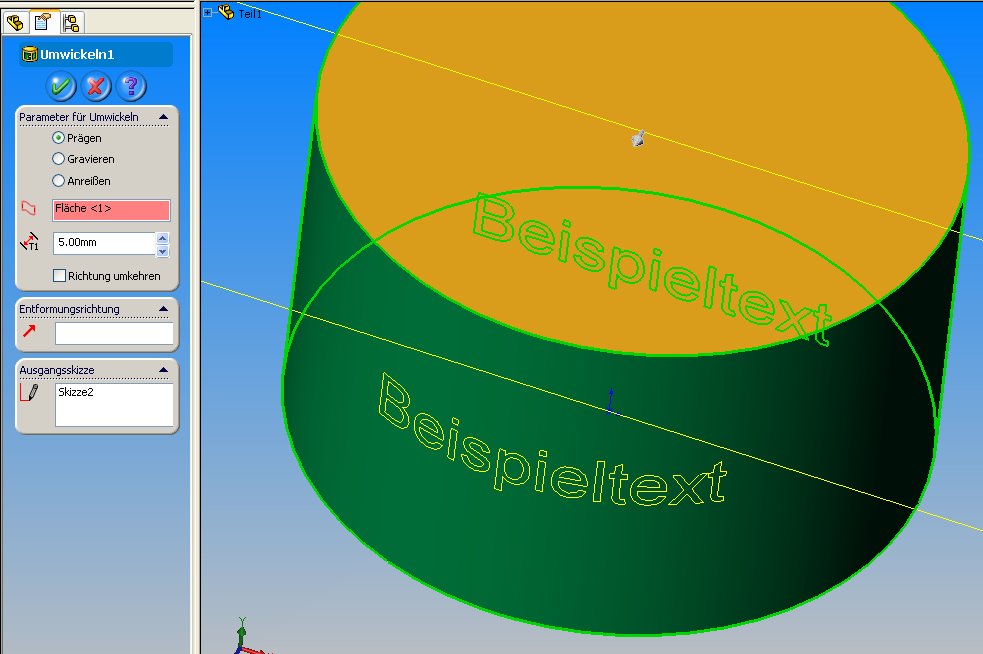
Task: Collapse the Ausgangsskizze section
Action: (x=164, y=369)
